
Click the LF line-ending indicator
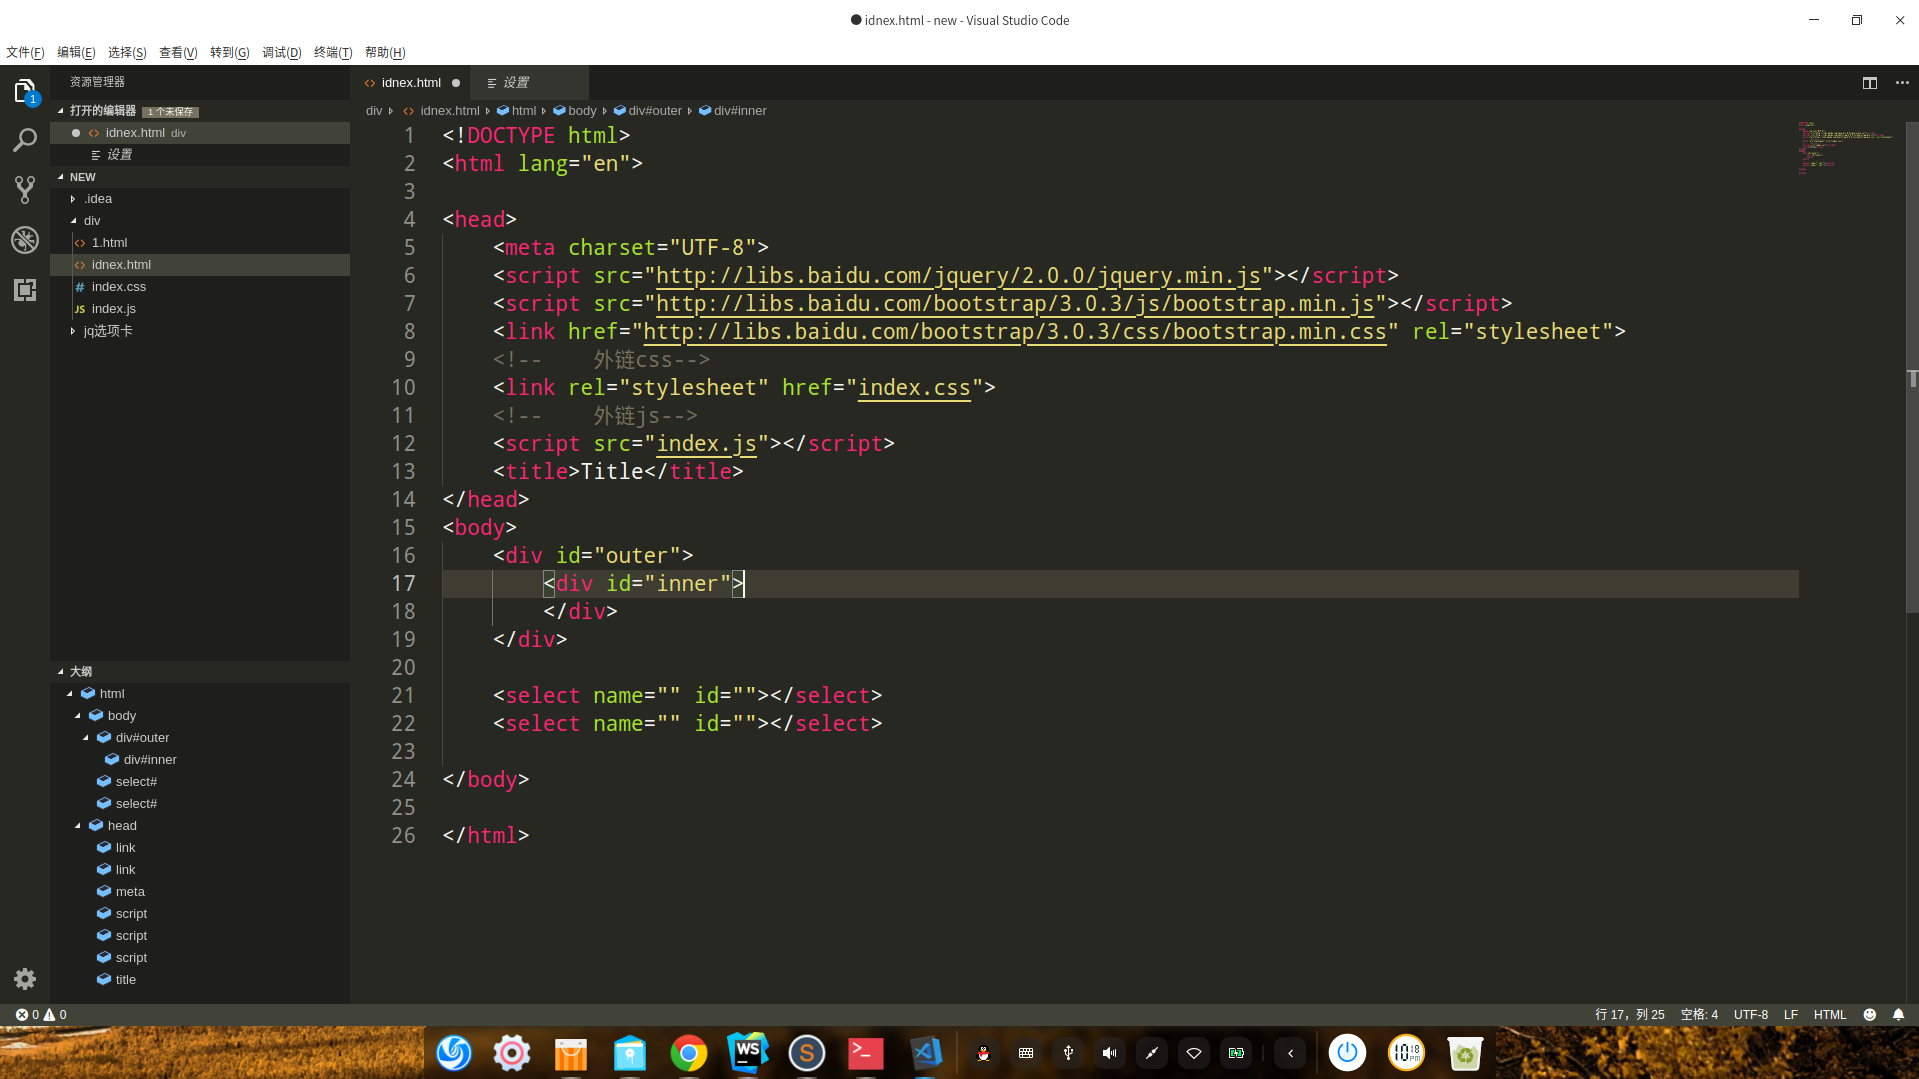[1790, 1014]
